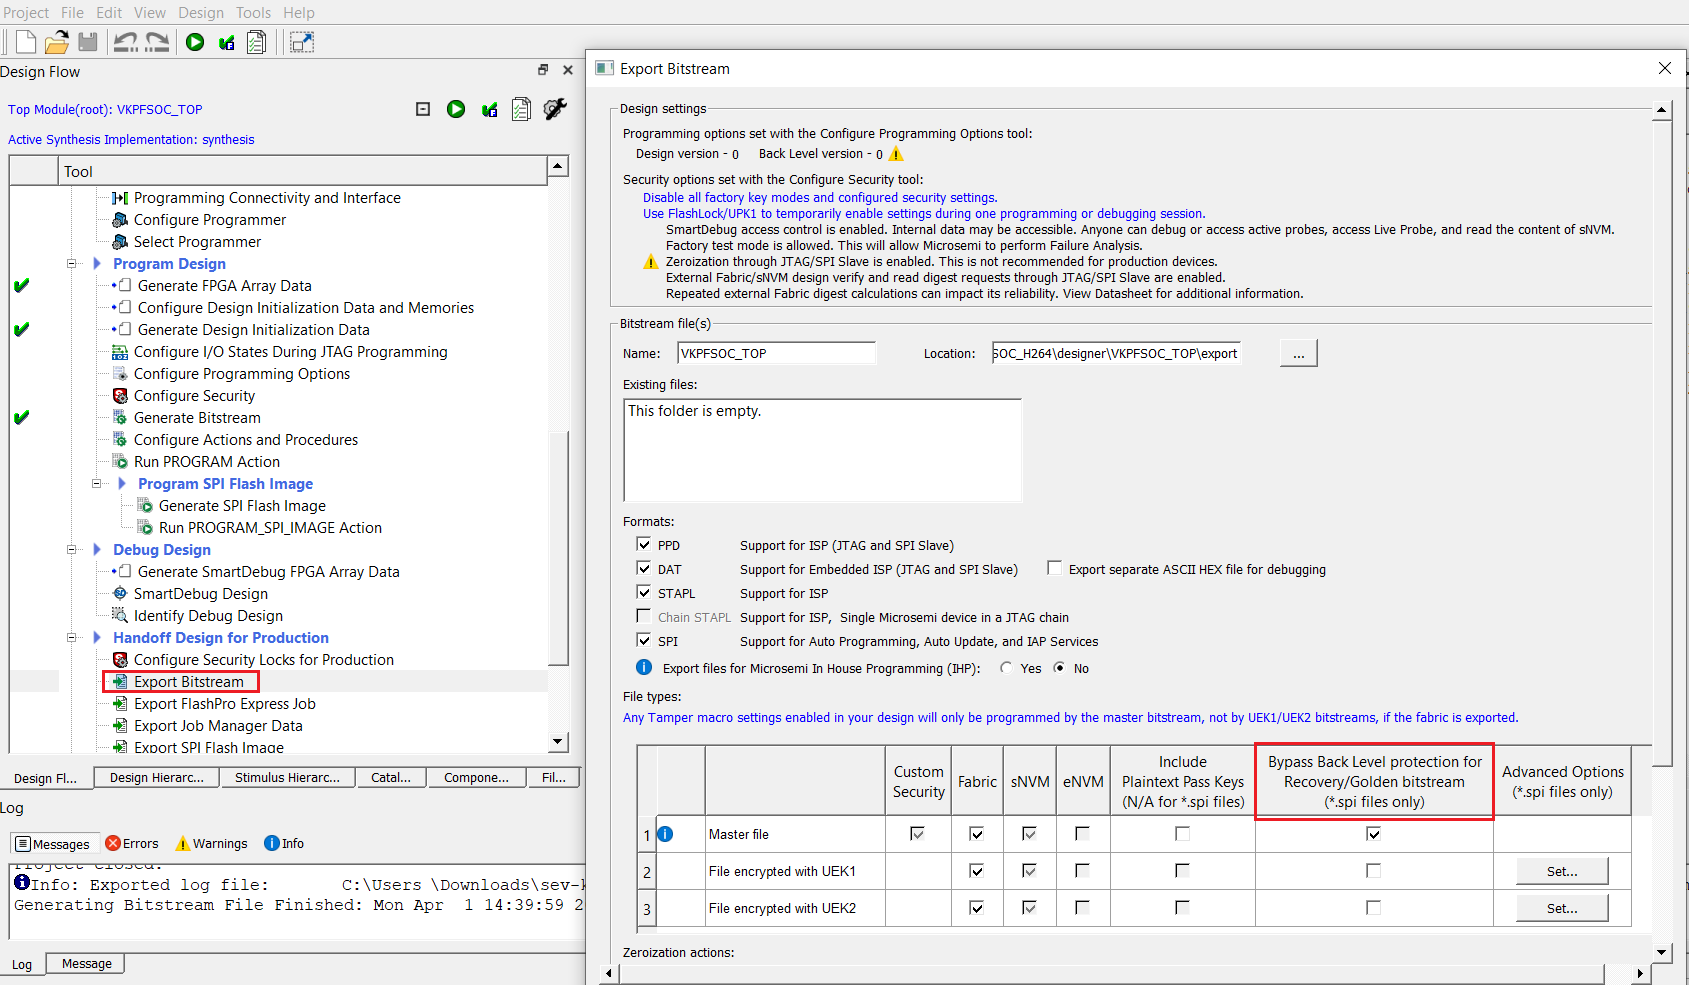The height and width of the screenshot is (985, 1689).
Task: Click the Export Bitstream dialog scroll-down arrow
Action: tap(1661, 953)
